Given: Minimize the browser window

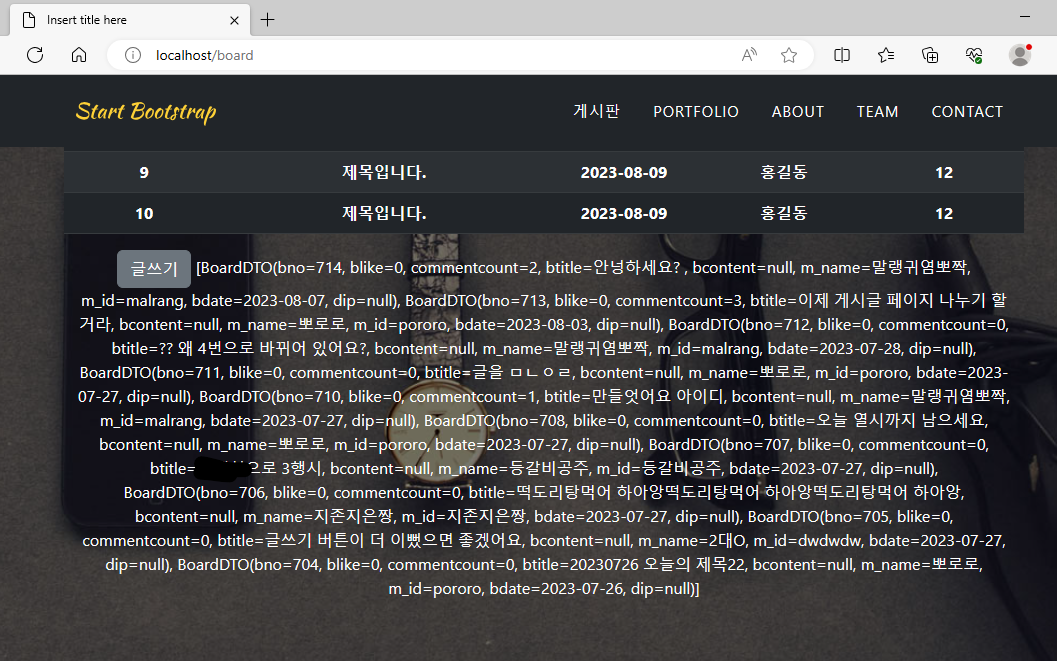Looking at the screenshot, I should pyautogui.click(x=1025, y=16).
